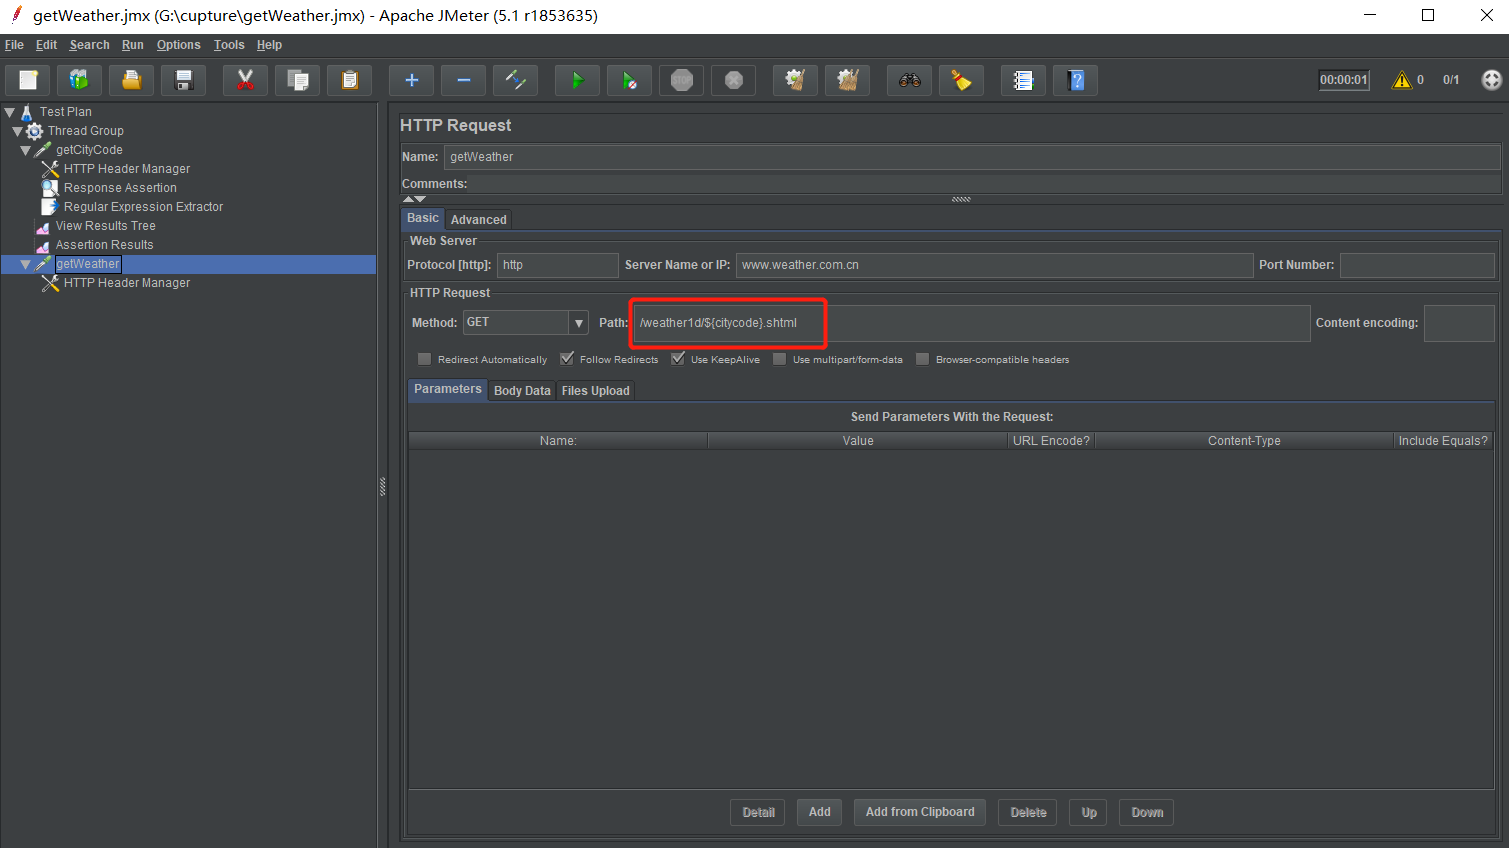Open the Templates toolbar icon

pos(80,80)
